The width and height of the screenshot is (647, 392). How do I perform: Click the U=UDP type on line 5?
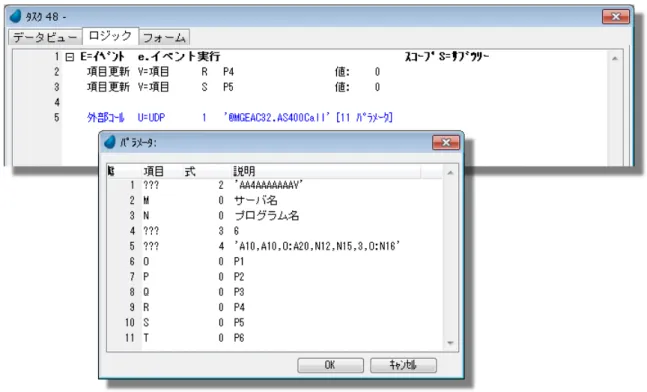point(151,118)
